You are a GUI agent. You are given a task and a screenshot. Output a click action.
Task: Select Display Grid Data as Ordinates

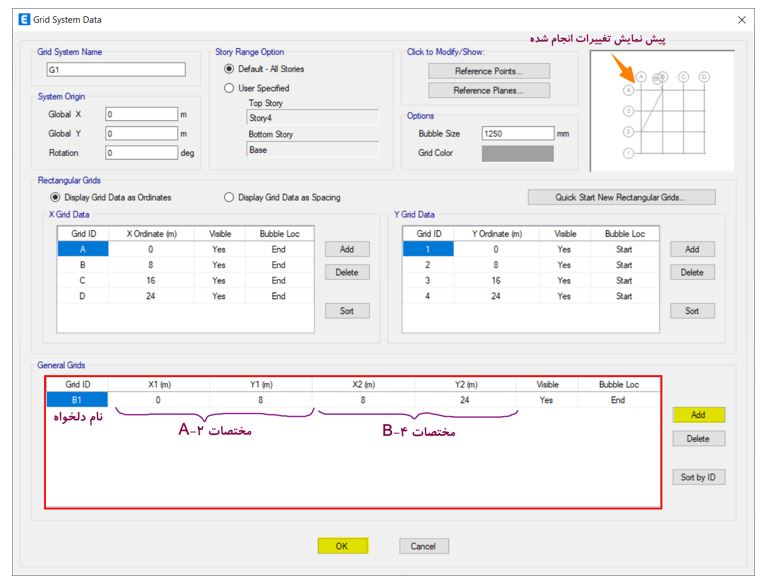pyautogui.click(x=55, y=197)
